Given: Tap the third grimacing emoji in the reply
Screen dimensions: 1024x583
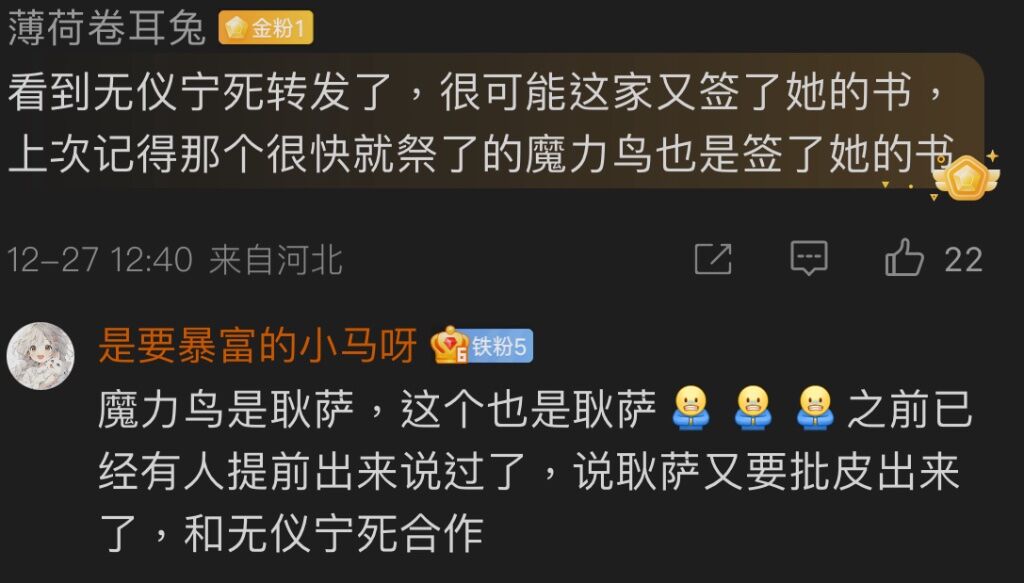Looking at the screenshot, I should (816, 408).
